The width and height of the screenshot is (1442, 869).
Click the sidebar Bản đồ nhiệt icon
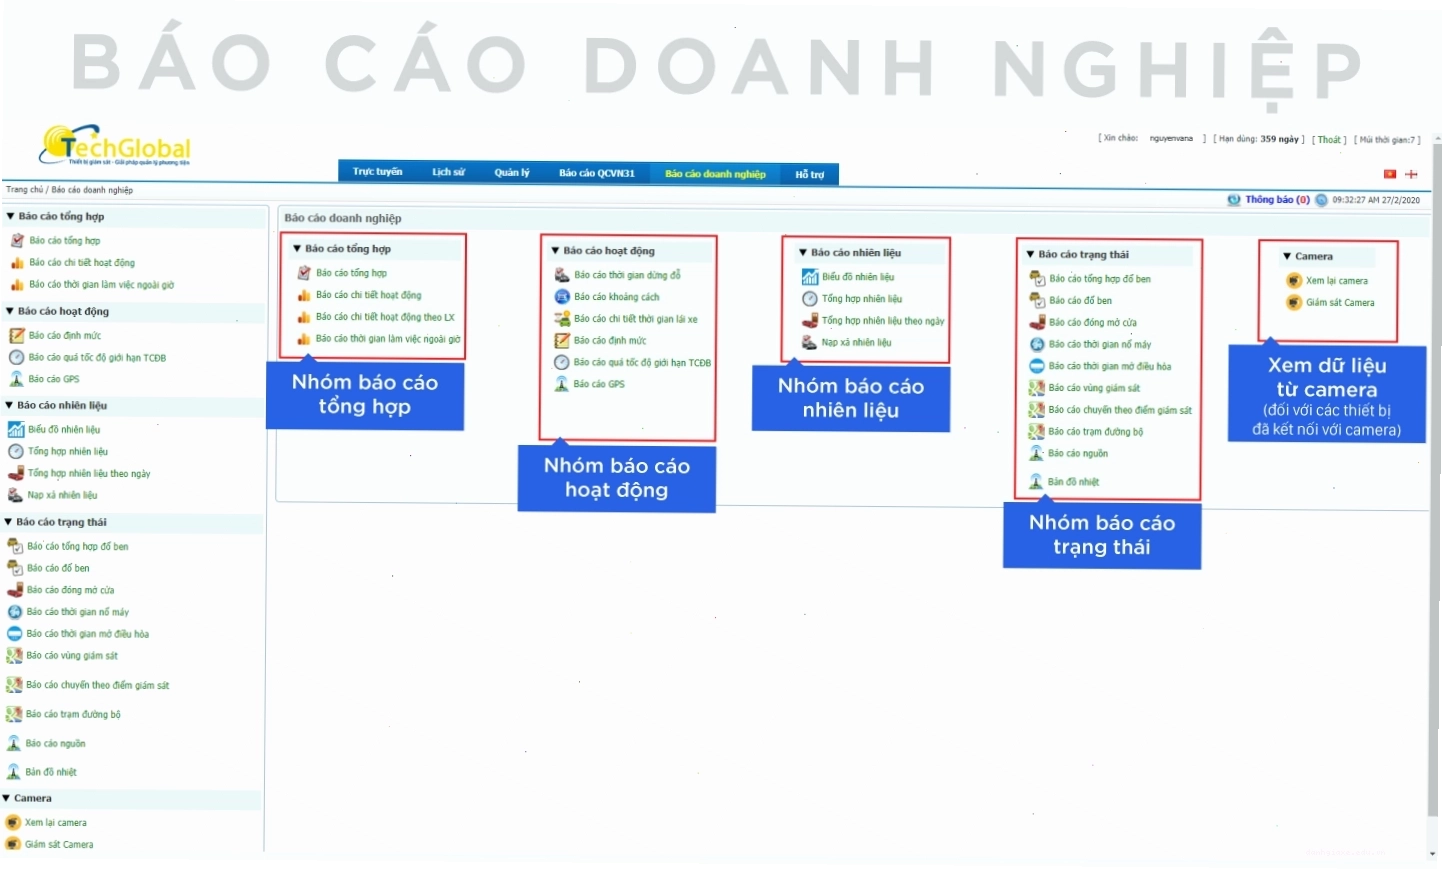coord(14,772)
